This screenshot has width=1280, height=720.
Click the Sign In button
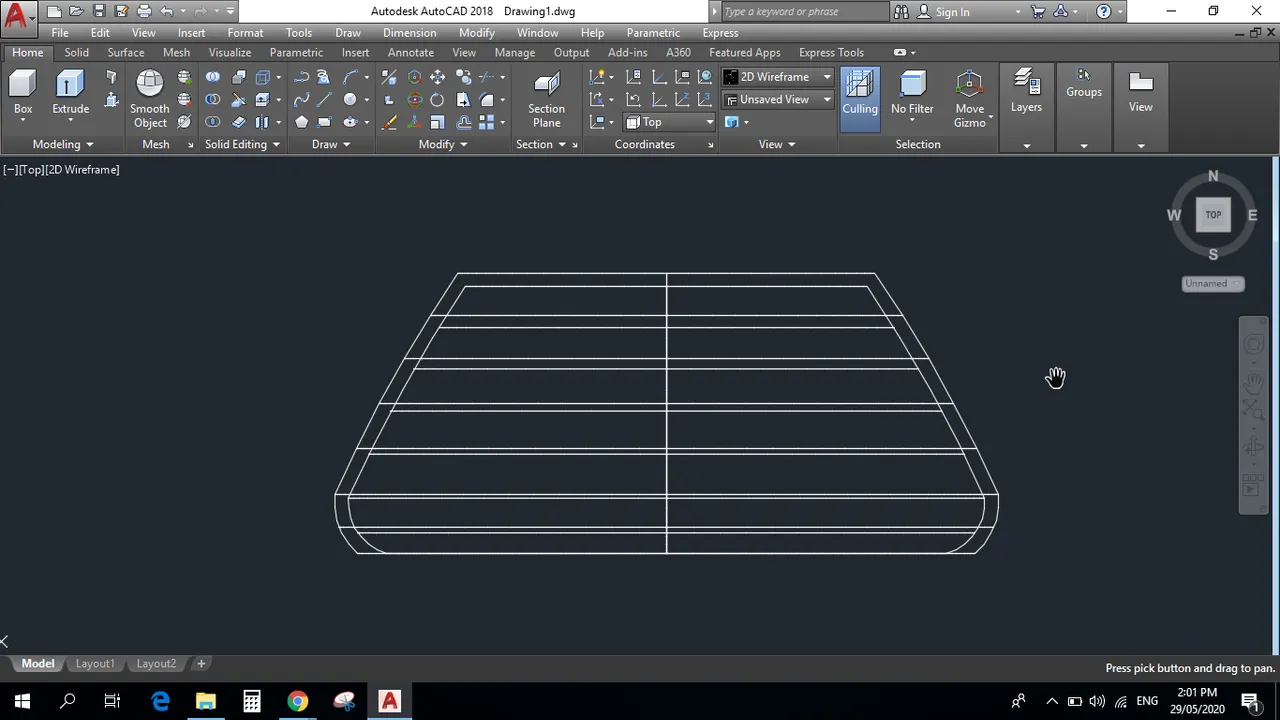pos(943,12)
